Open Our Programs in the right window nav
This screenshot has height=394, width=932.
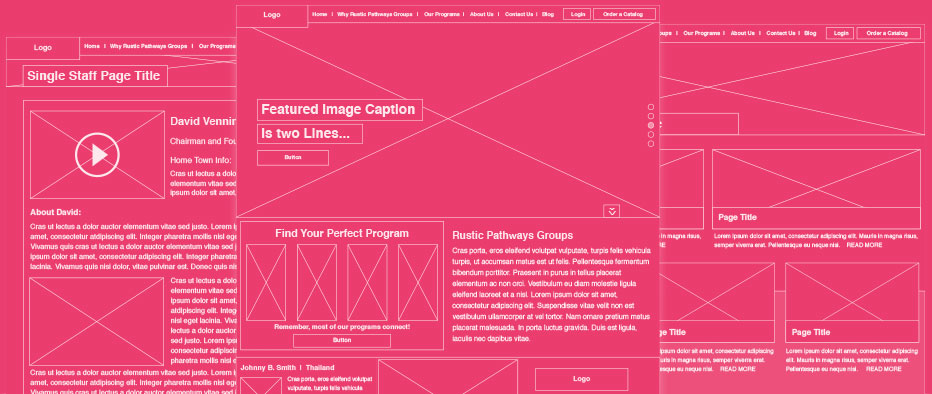click(702, 33)
